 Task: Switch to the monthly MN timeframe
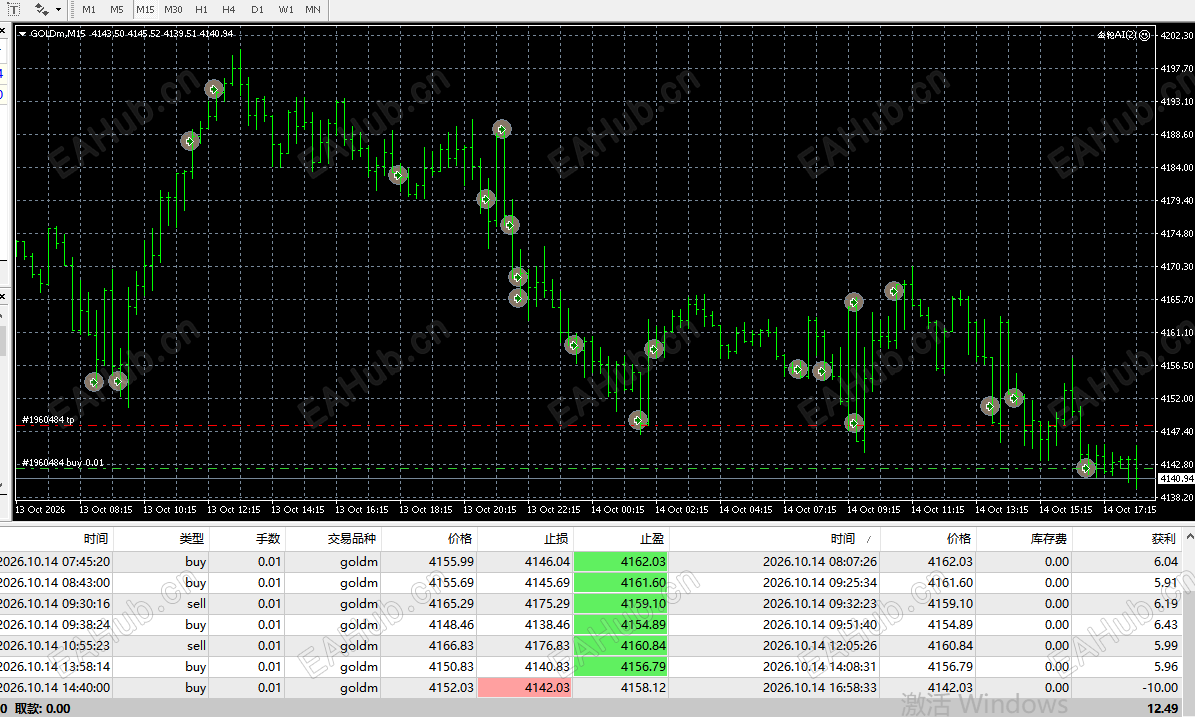[312, 10]
